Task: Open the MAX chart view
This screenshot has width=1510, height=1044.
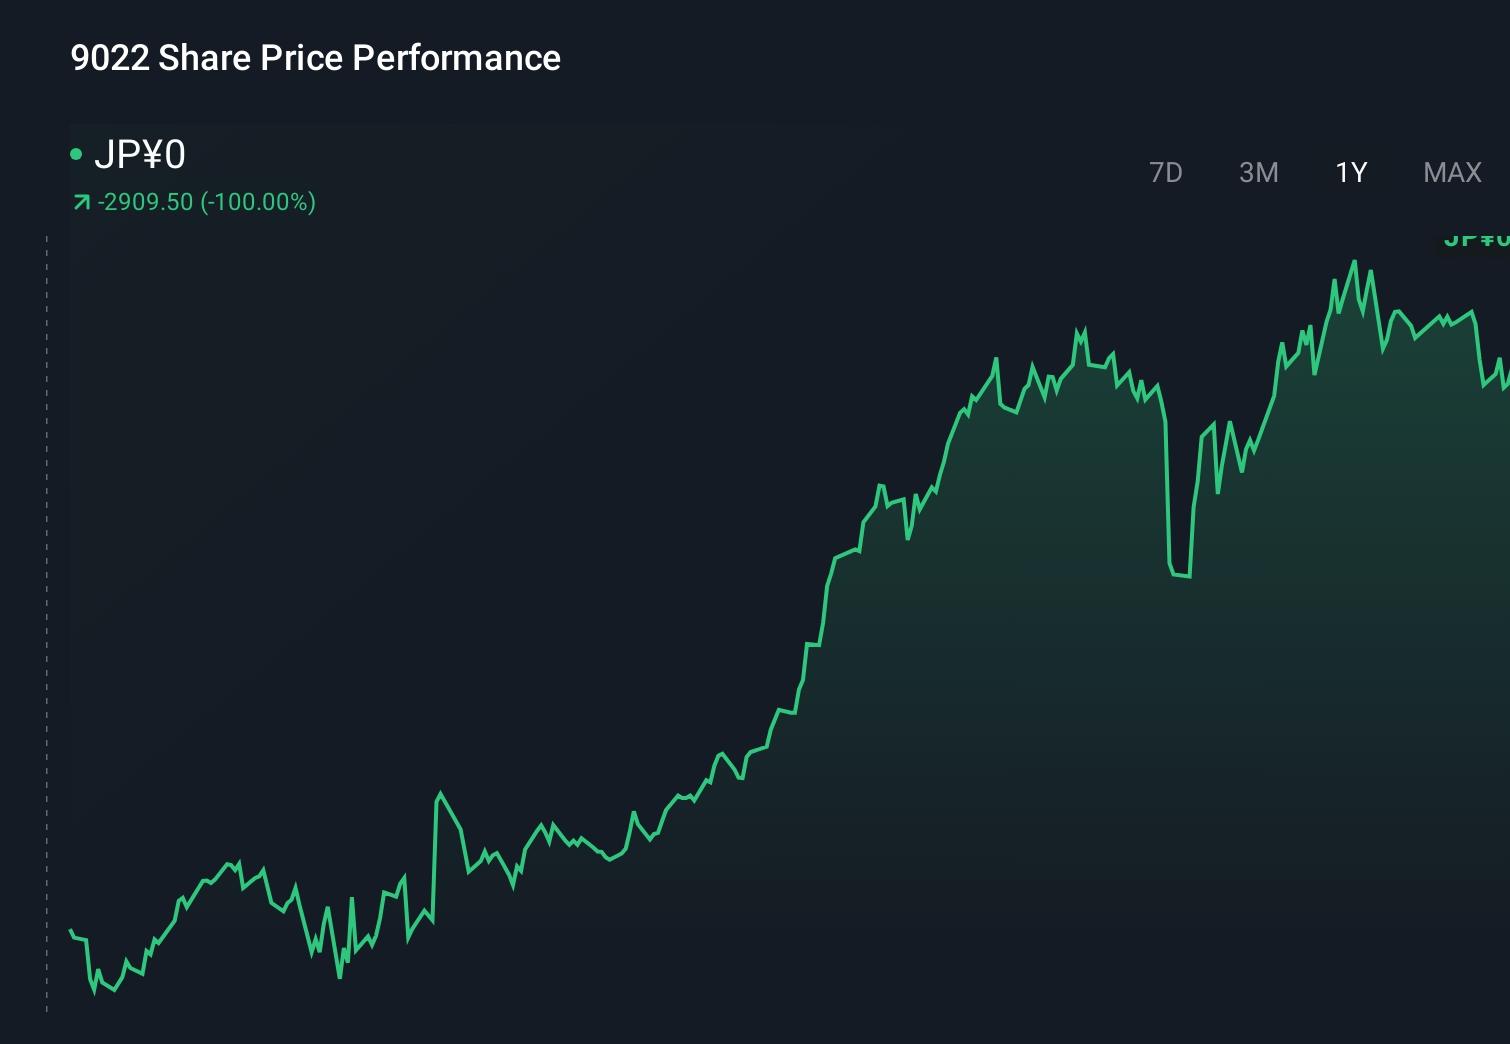Action: [x=1451, y=172]
